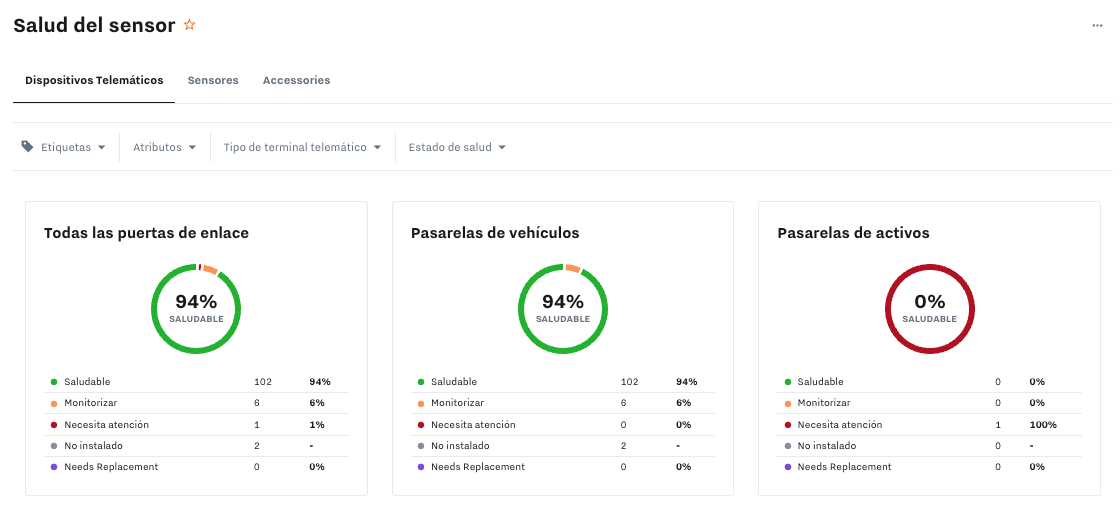Select No instalado in Pasarelas de activos
The height and width of the screenshot is (510, 1120).
click(x=929, y=446)
